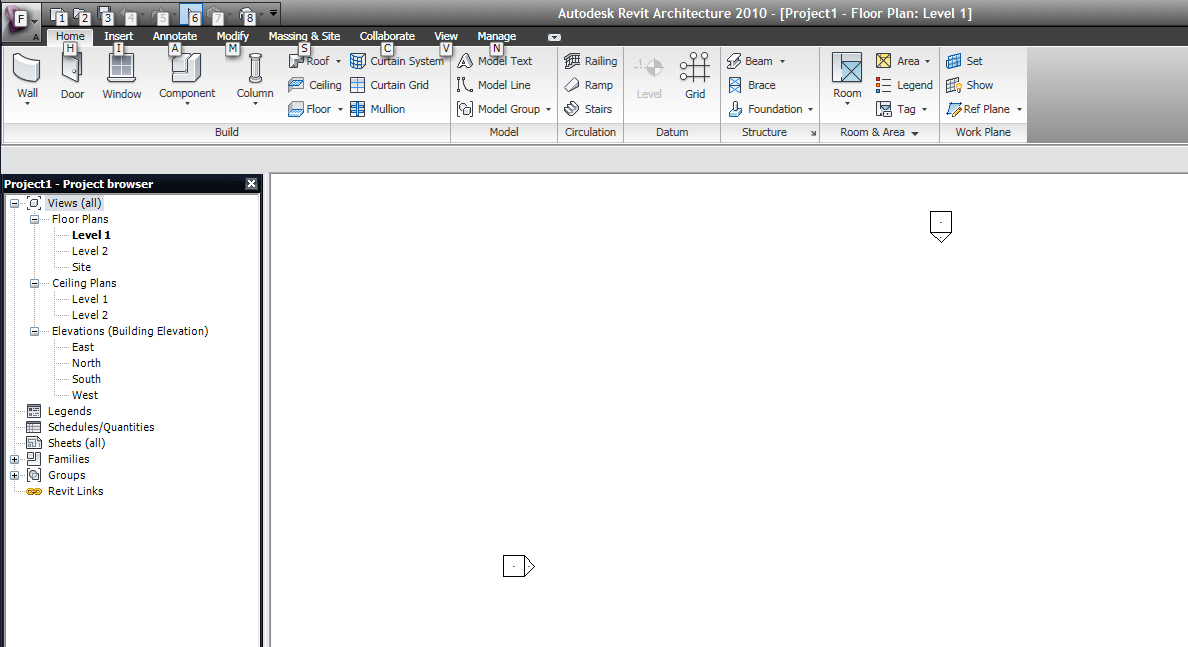Open the Roof dropdown arrow
1188x647 pixels.
(338, 61)
